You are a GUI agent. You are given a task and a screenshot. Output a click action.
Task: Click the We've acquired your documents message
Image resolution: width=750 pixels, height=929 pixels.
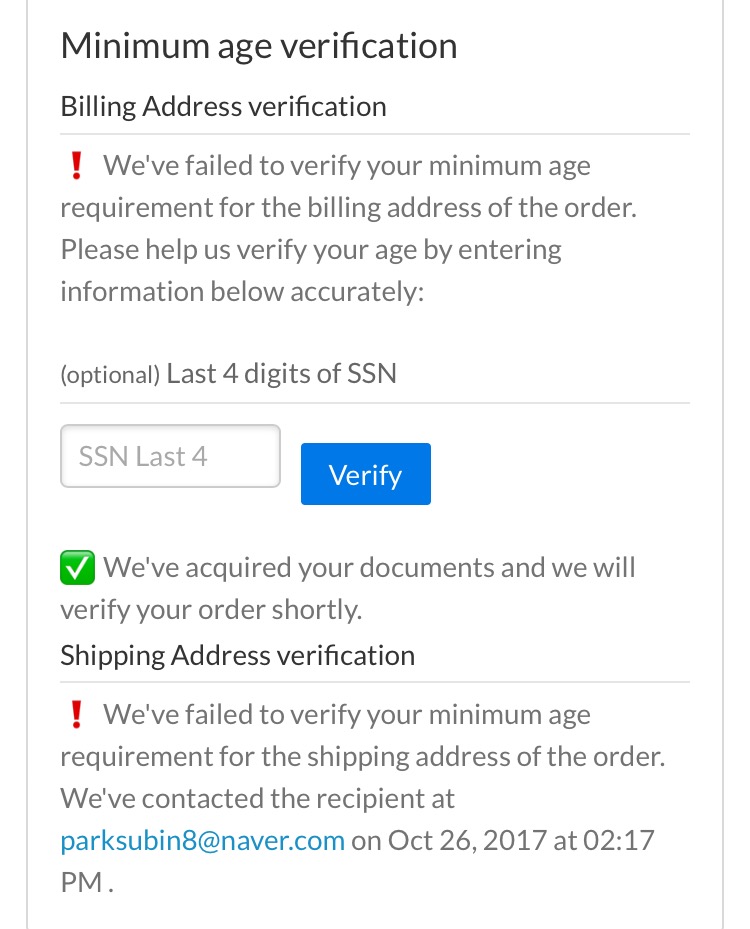[348, 588]
